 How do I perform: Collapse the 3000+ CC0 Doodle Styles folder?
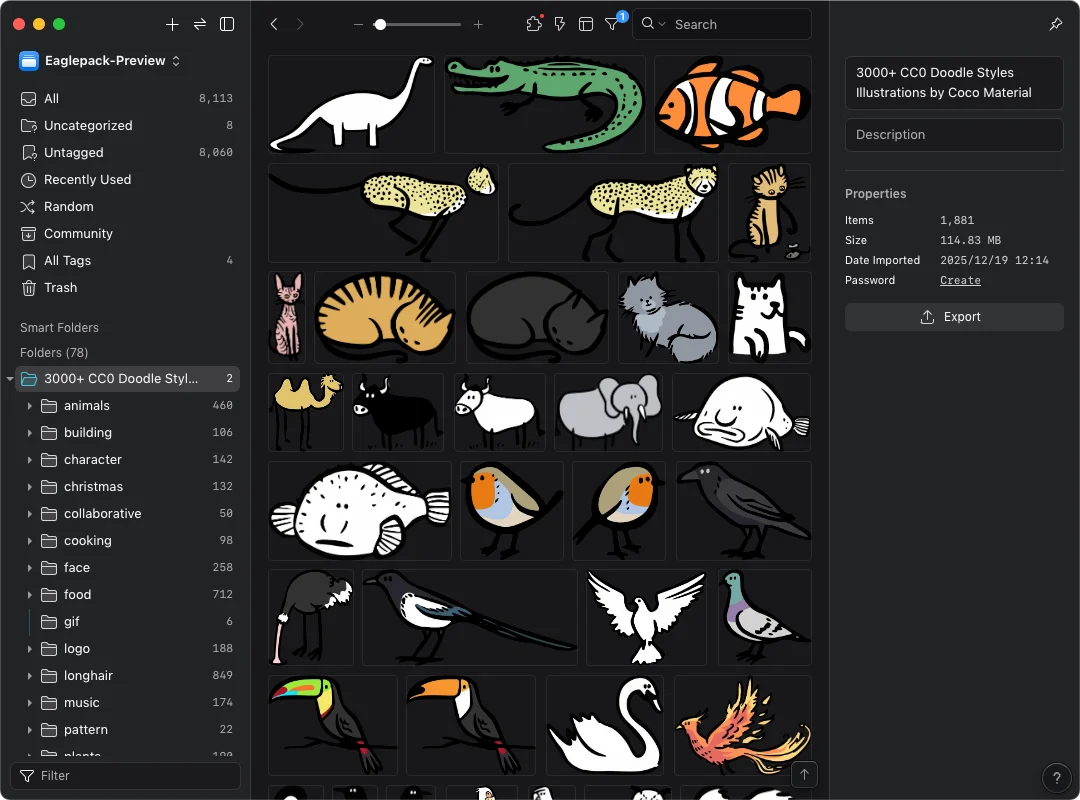pyautogui.click(x=10, y=379)
